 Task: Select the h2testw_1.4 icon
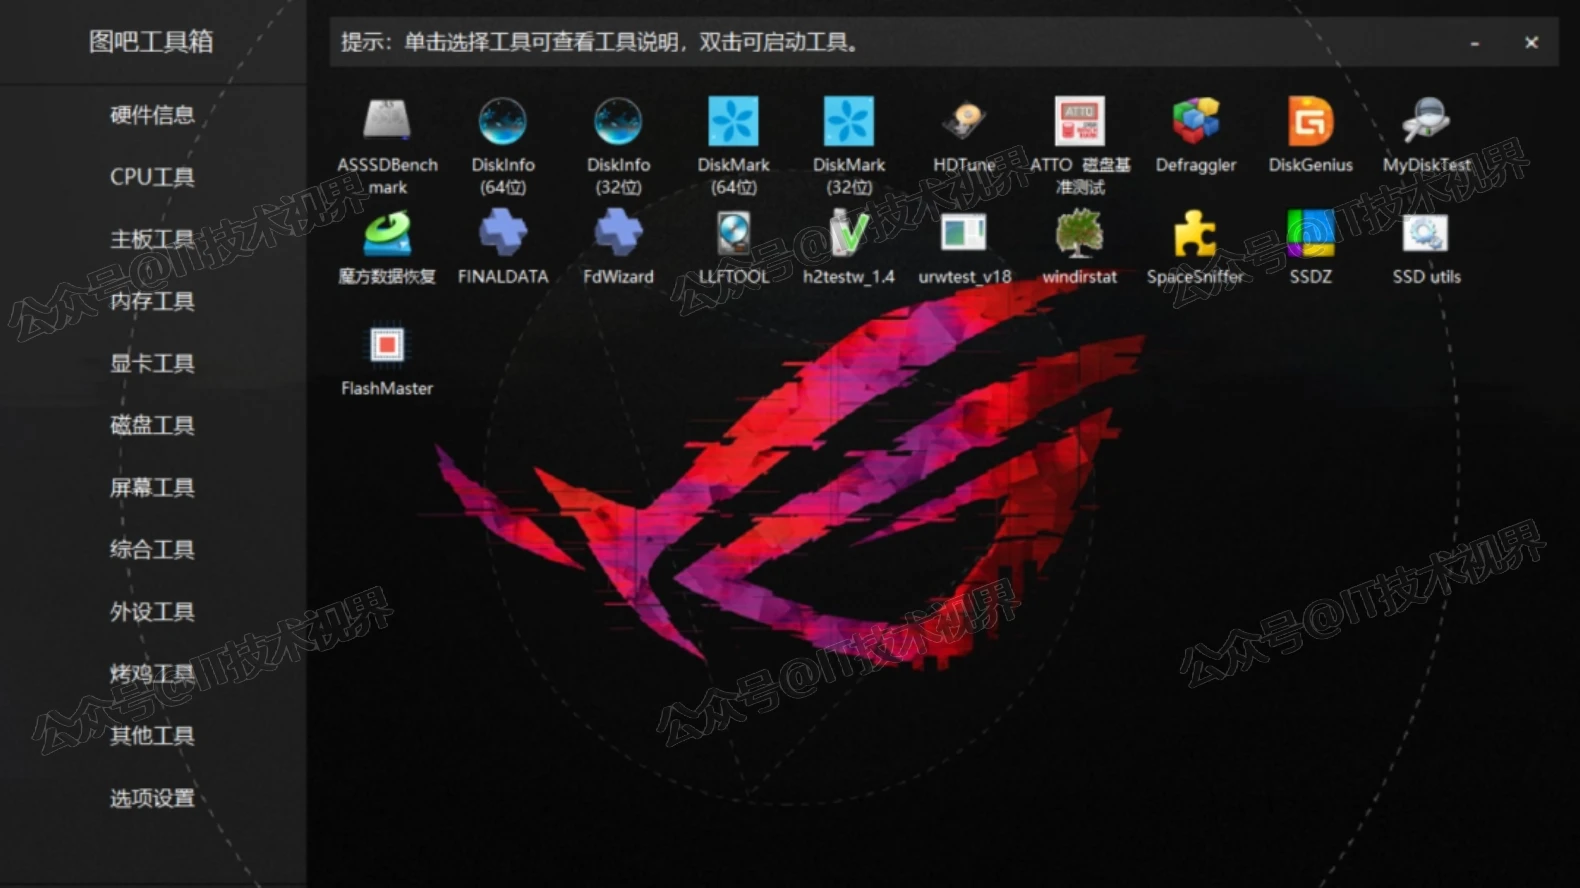coord(849,233)
